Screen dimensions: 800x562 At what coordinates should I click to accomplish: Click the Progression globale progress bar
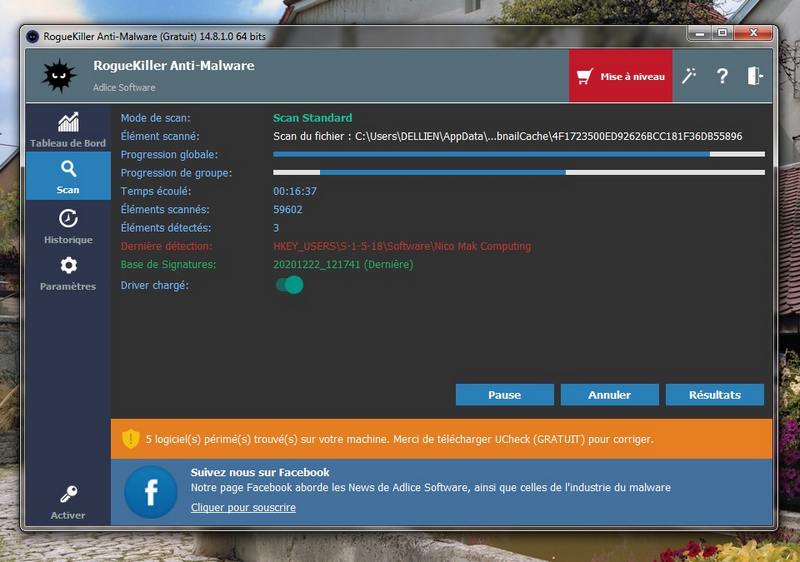pos(518,155)
